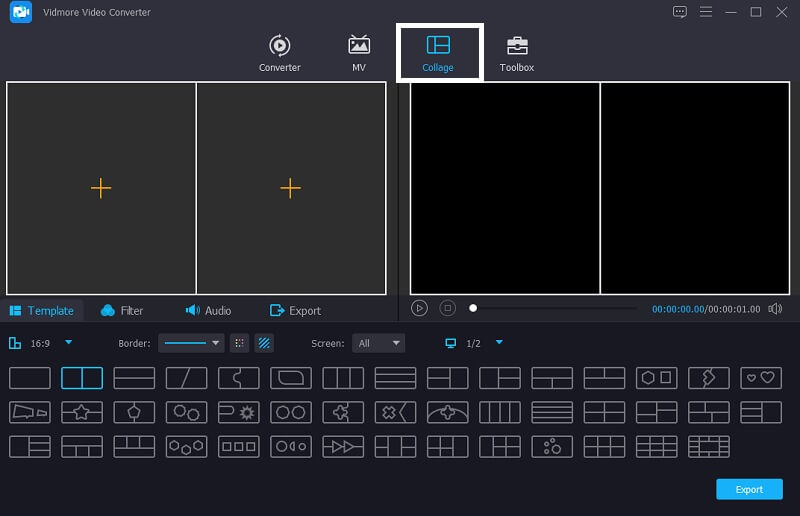
Task: Select the diagonal split layout template
Action: tap(186, 378)
